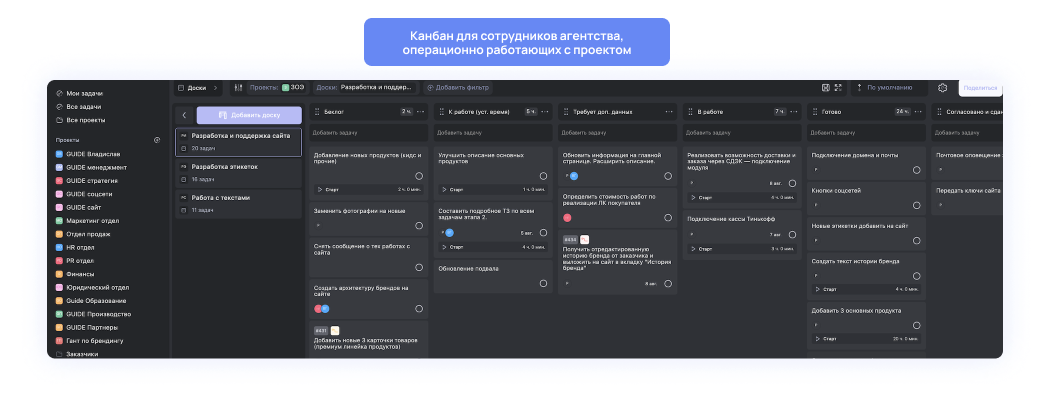1050x394 pixels.
Task: Click the Финансы orange color square
Action: coord(60,274)
